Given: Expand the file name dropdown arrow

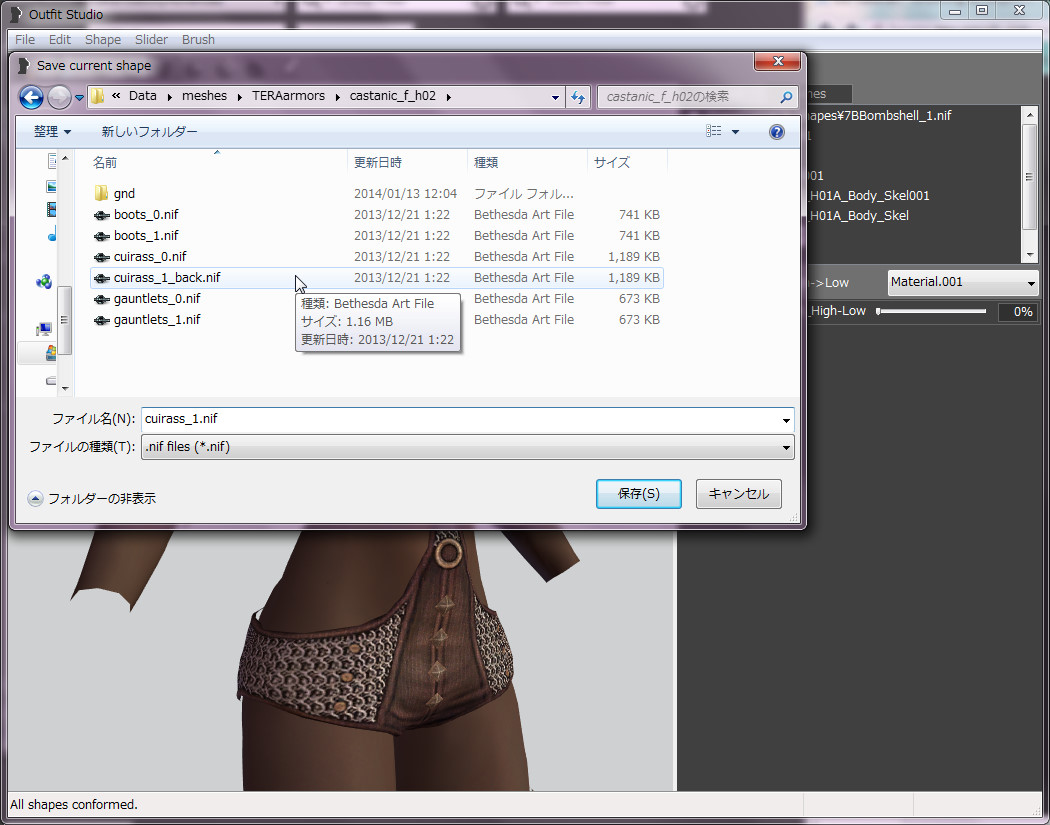Looking at the screenshot, I should point(786,420).
